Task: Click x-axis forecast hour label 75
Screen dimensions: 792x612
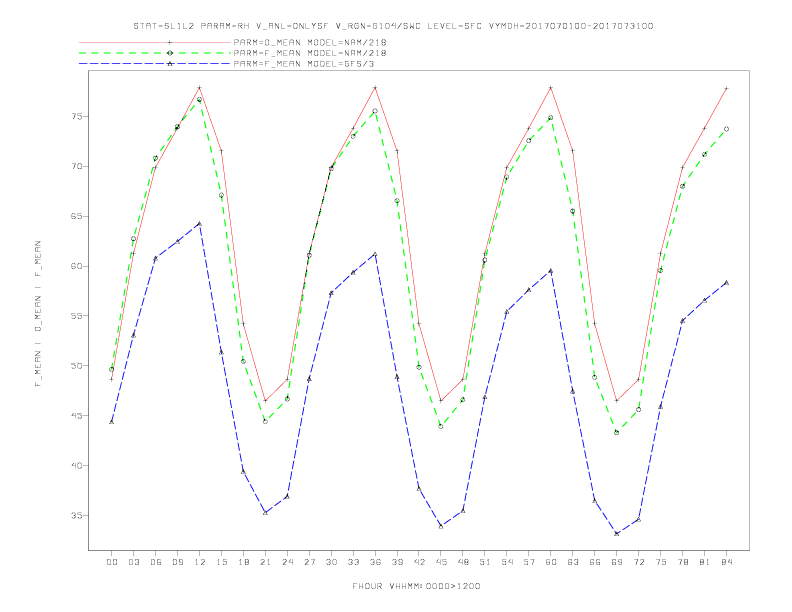Action: pos(661,562)
